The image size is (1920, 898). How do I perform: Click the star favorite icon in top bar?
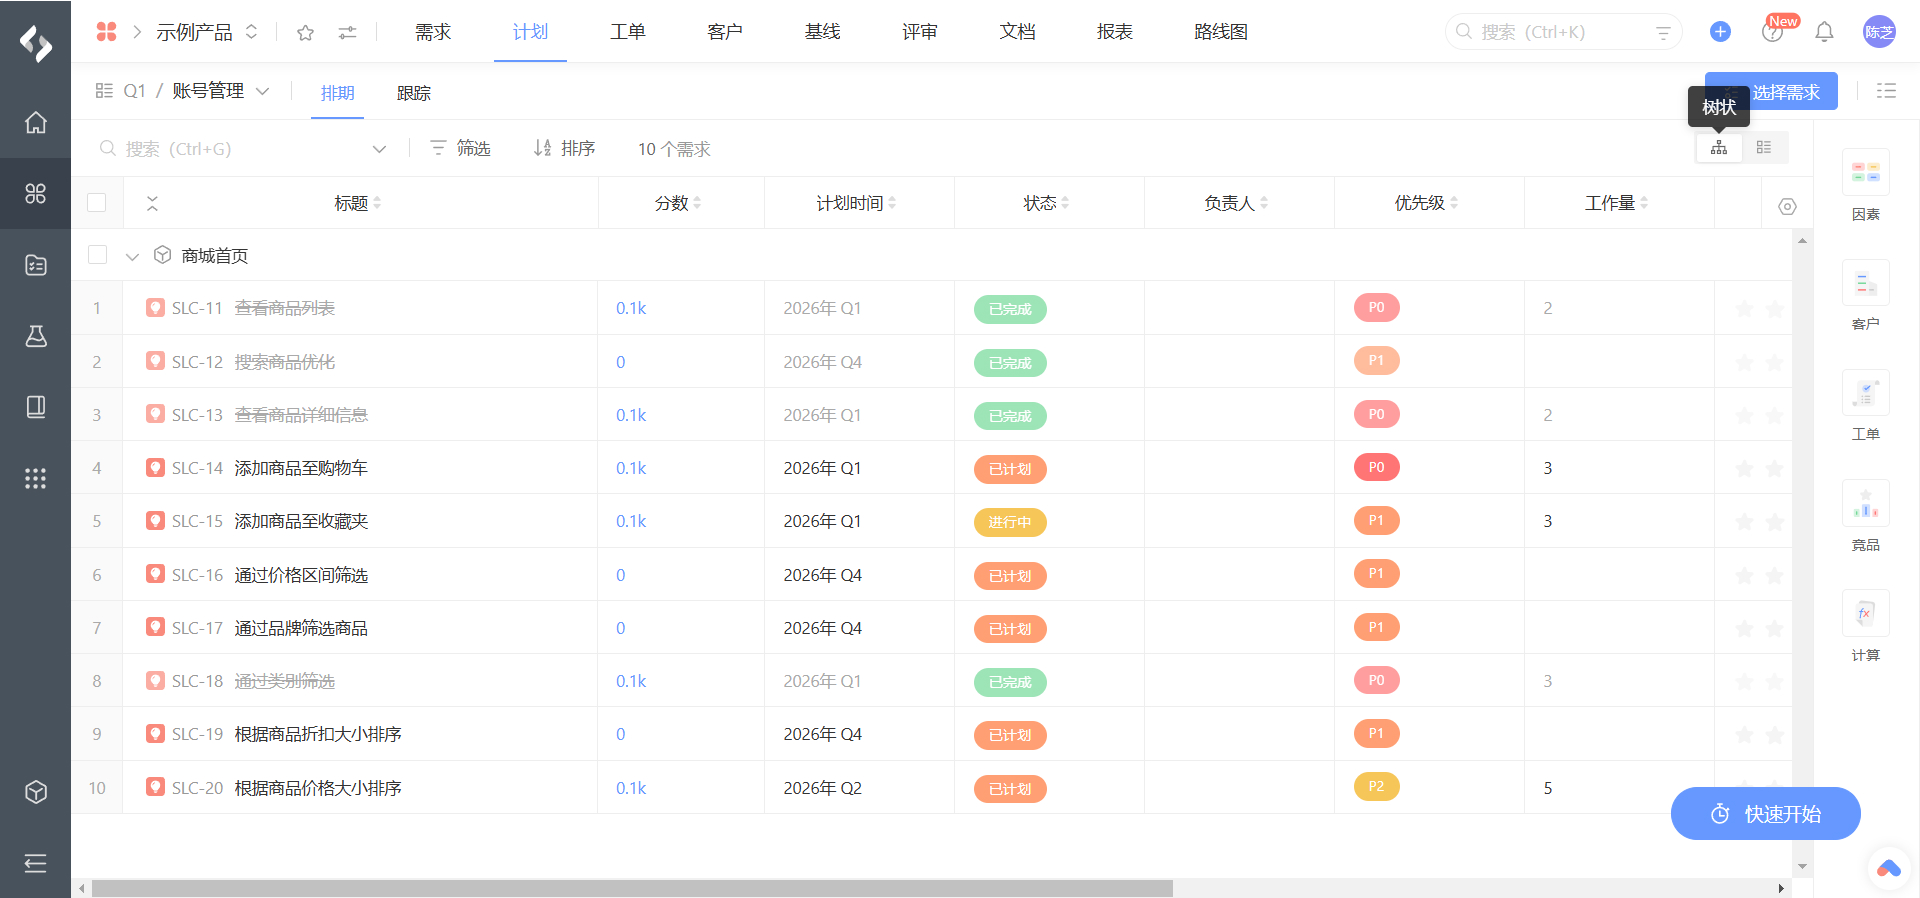[306, 33]
